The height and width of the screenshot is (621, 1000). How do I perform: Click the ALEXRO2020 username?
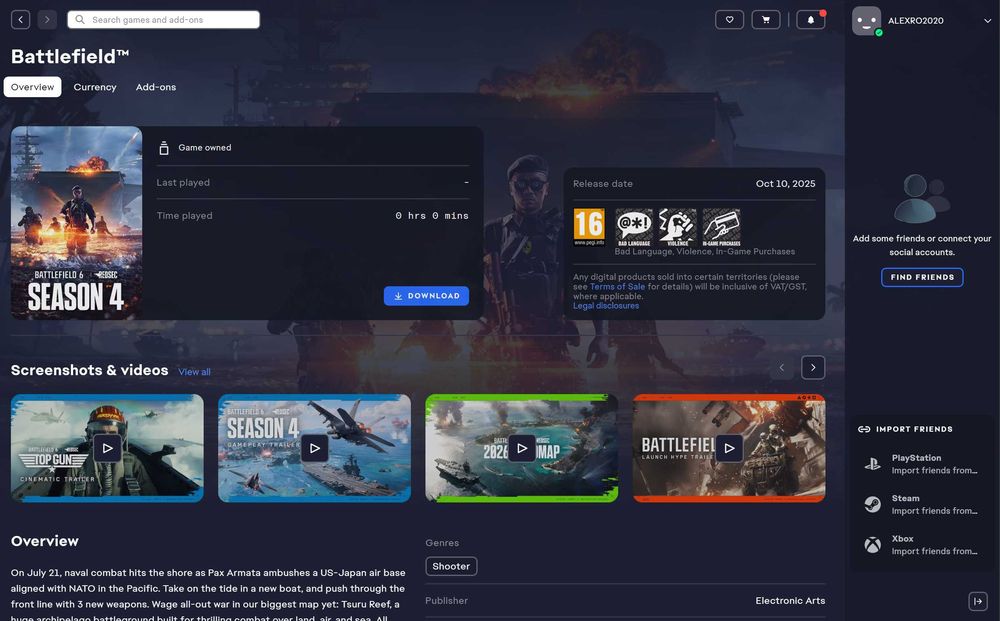[916, 20]
